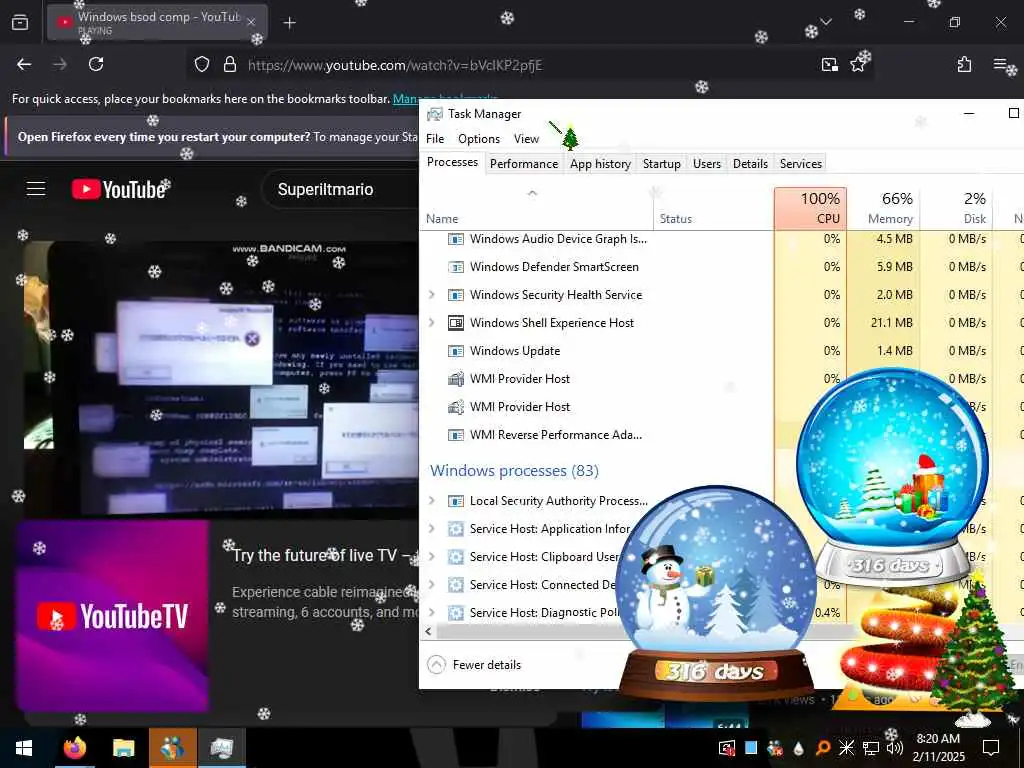Screen dimensions: 1024x768
Task: Open the notification center icon
Action: coord(991,748)
